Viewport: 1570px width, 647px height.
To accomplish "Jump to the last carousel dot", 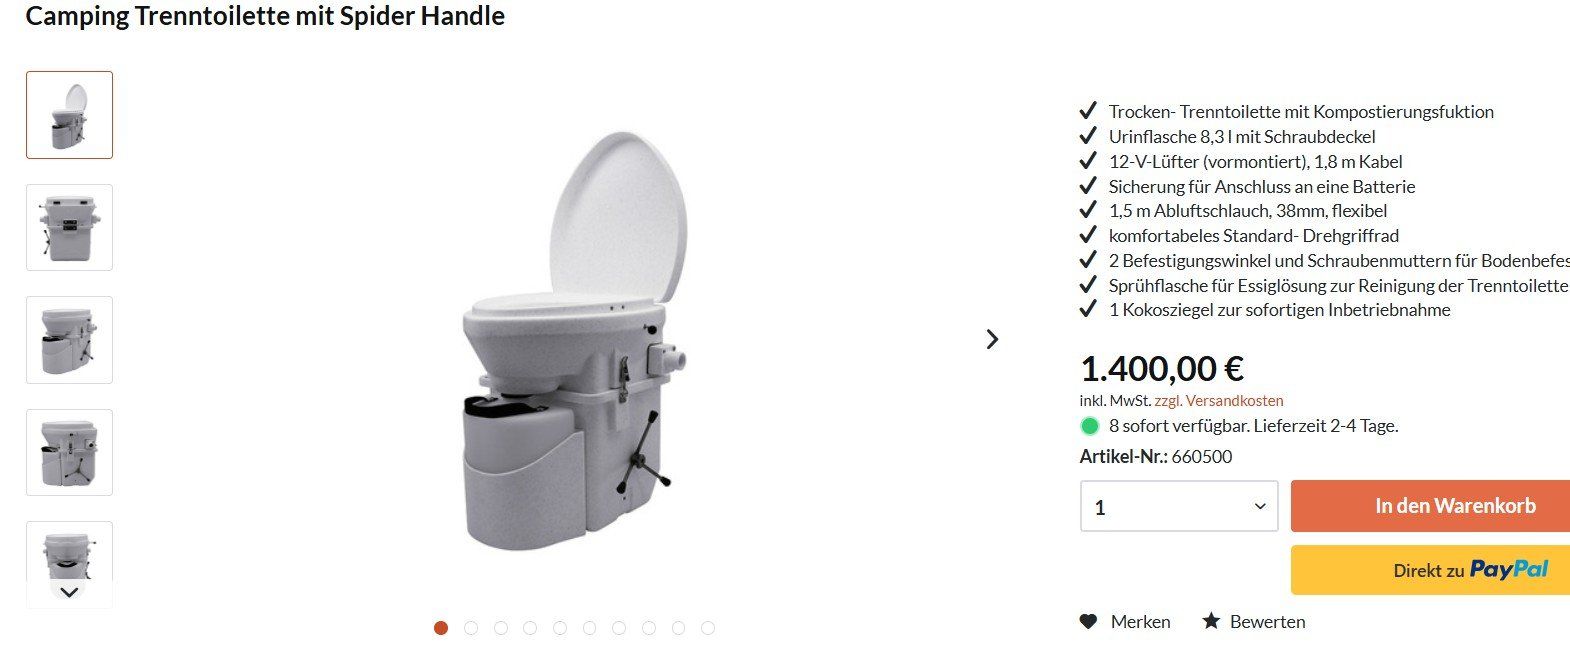I will coord(708,628).
